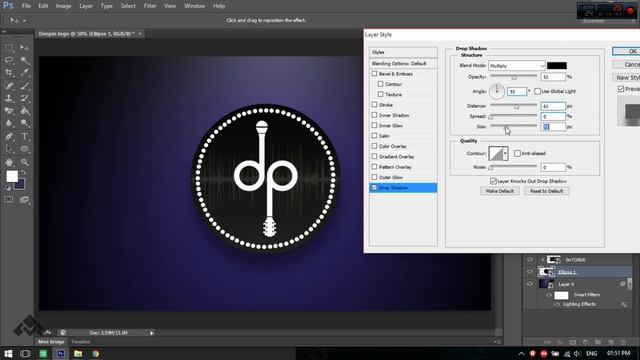Hide the Layer 0 layer

click(x=530, y=284)
